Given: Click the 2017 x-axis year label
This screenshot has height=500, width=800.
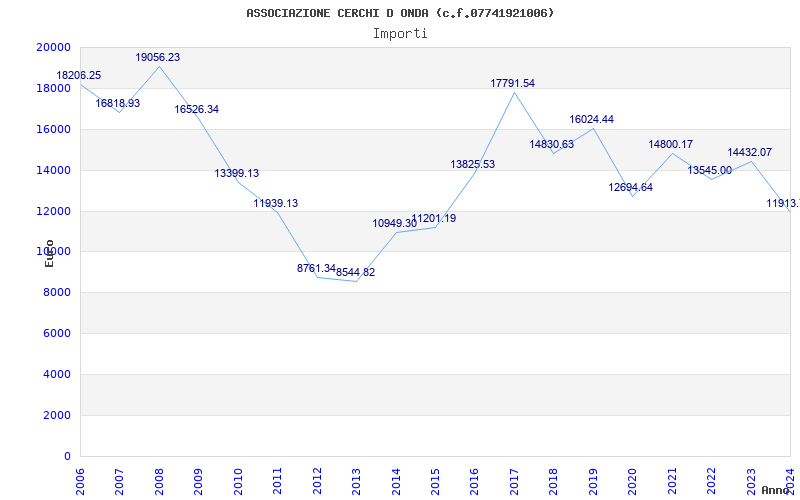Looking at the screenshot, I should point(514,481).
